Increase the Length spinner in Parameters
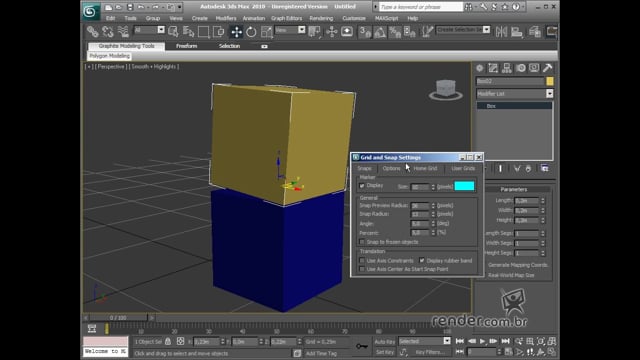 542,199
